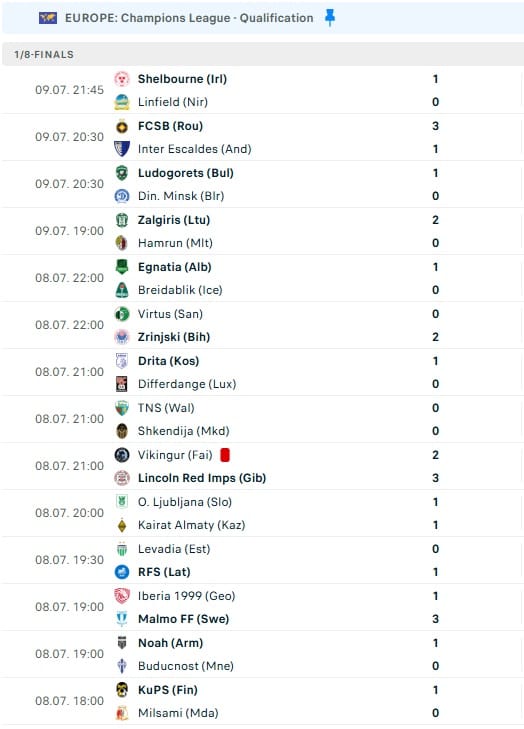
Task: Open Lincoln Red Imps team name
Action: [202, 478]
